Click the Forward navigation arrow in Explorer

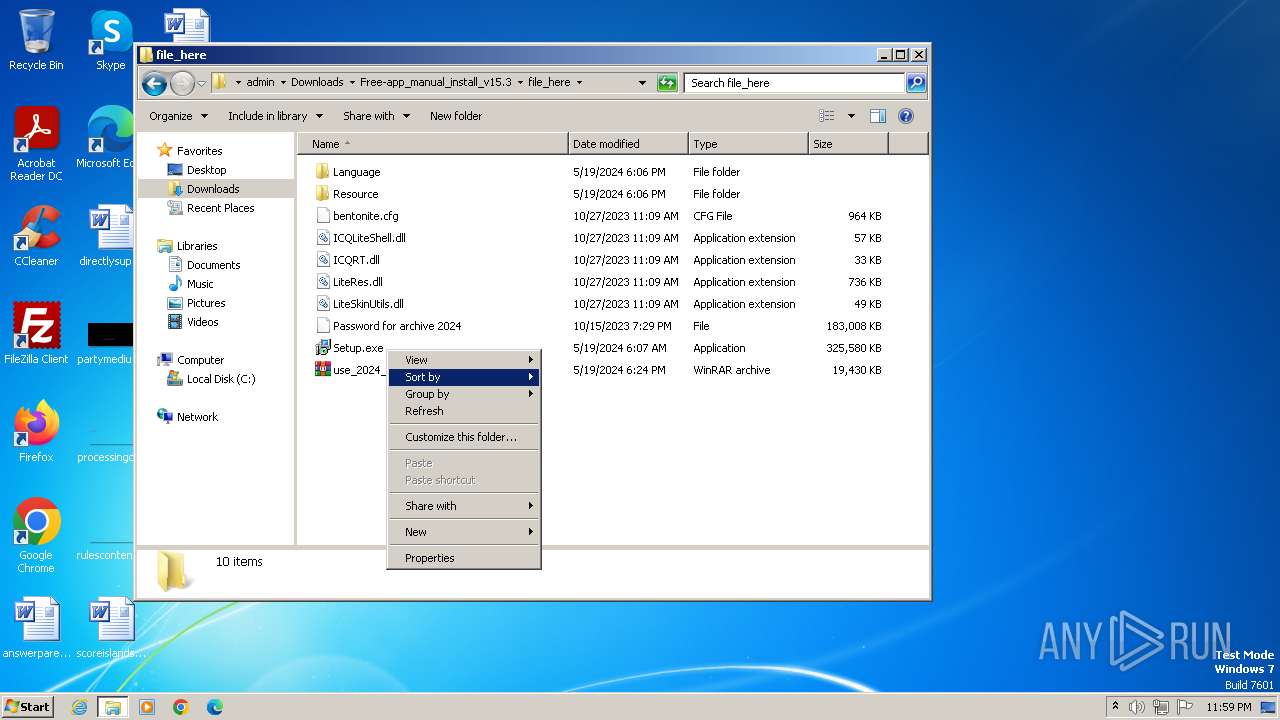pyautogui.click(x=182, y=83)
